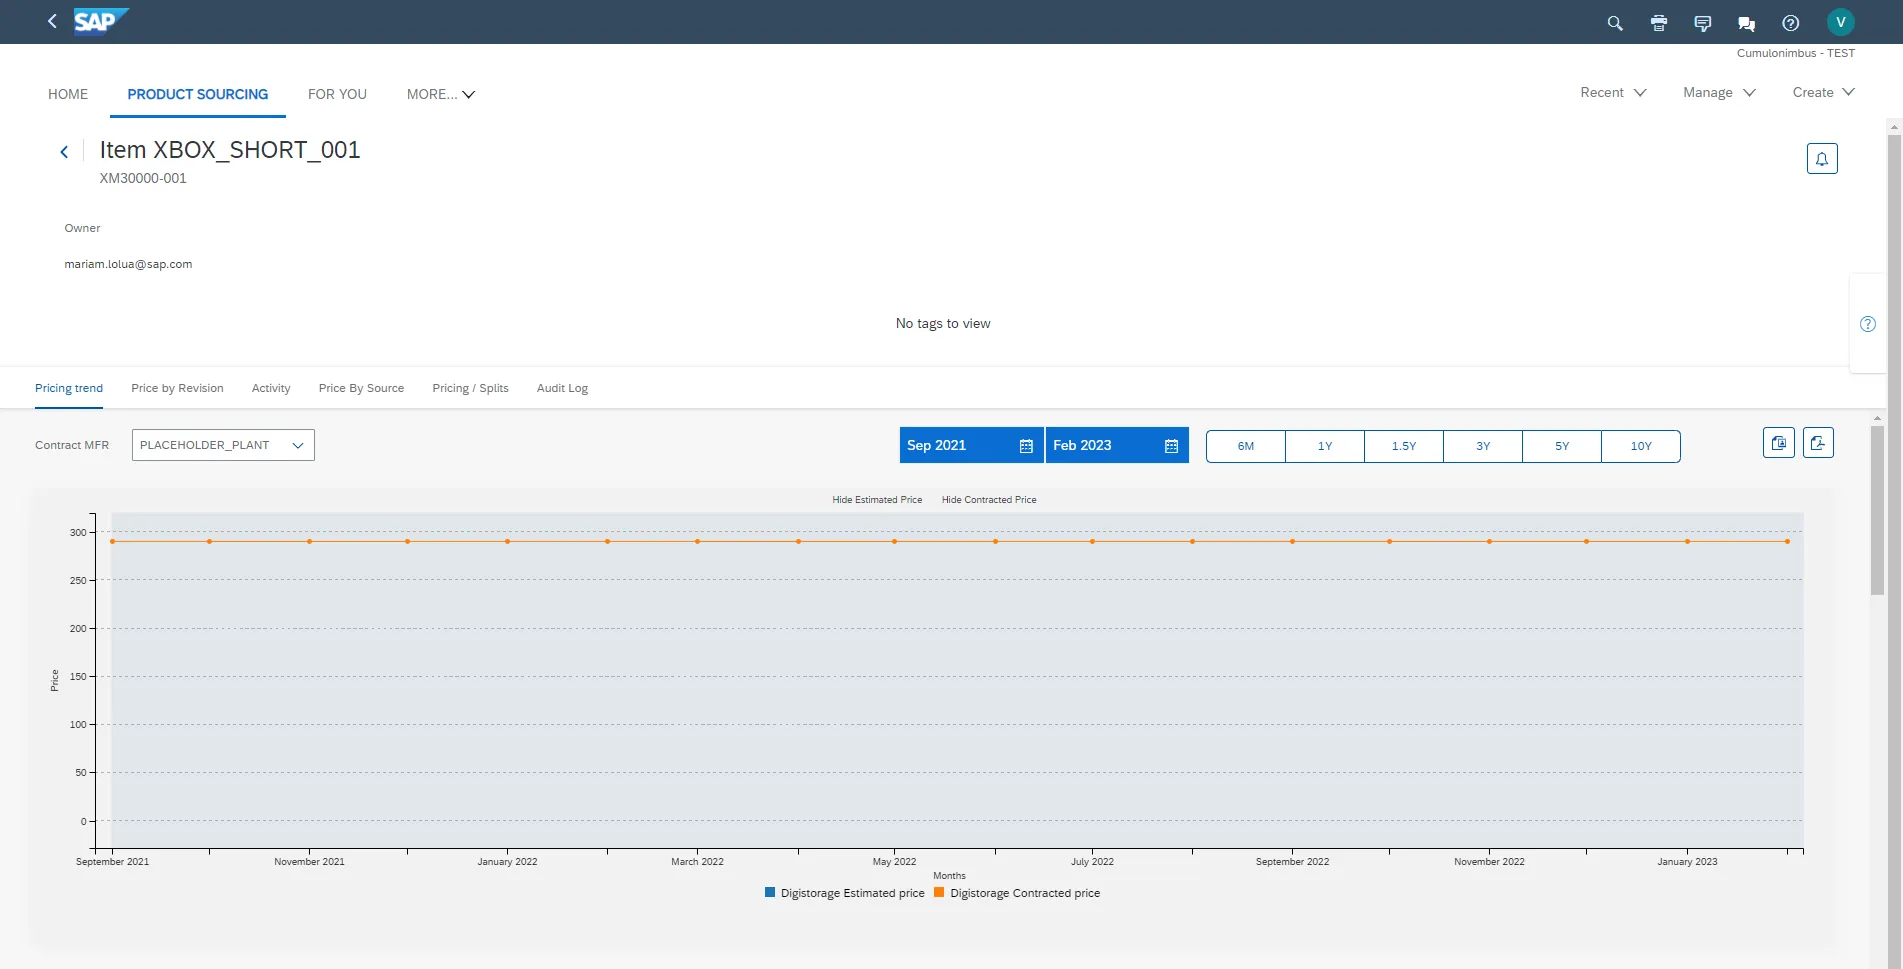This screenshot has height=969, width=1903.
Task: Open Create dropdown menu
Action: (1823, 92)
